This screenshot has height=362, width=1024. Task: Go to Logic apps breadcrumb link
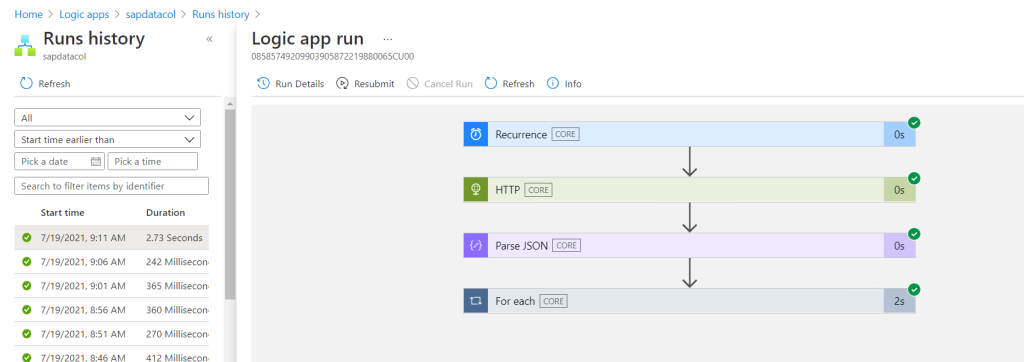(84, 14)
